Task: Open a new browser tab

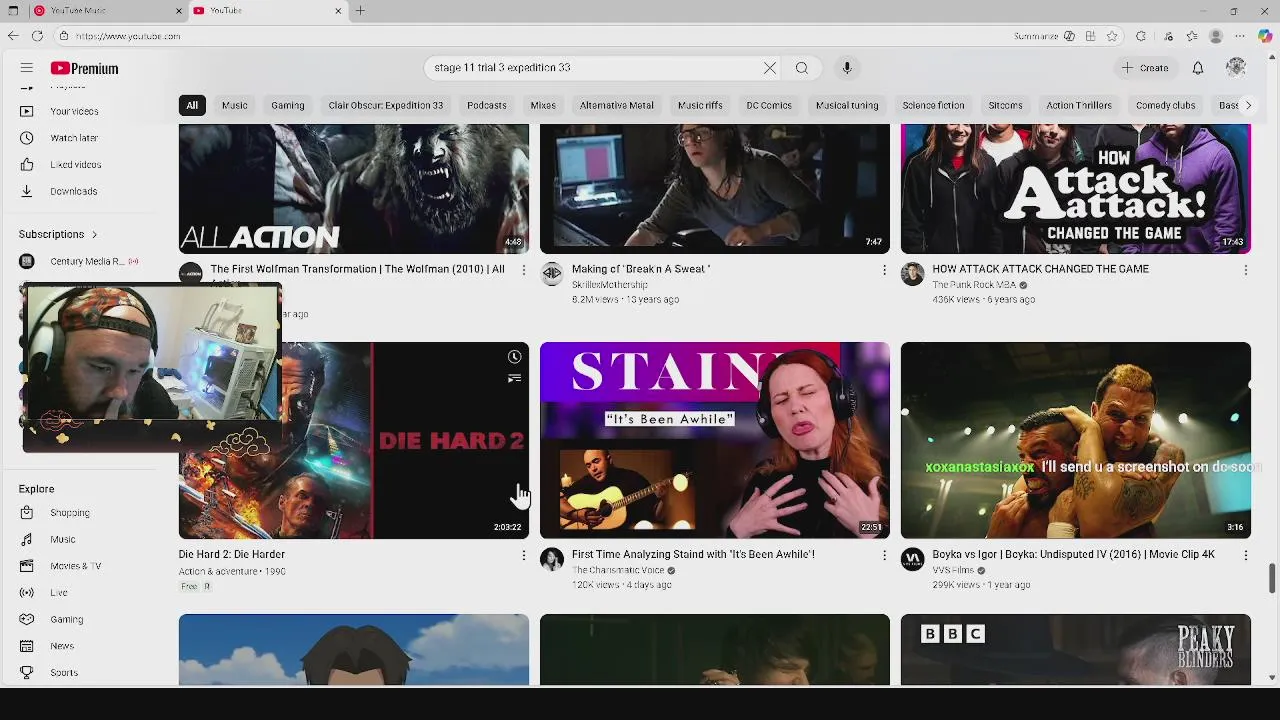Action: 360,11
